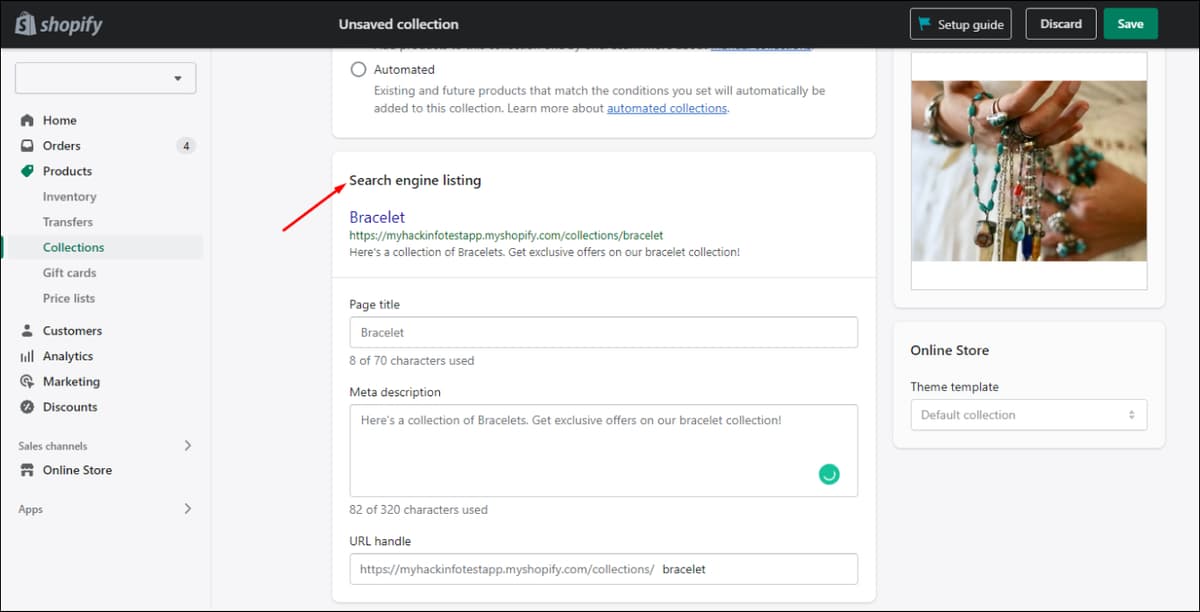
Task: Click the Orders inbox icon
Action: pyautogui.click(x=27, y=145)
